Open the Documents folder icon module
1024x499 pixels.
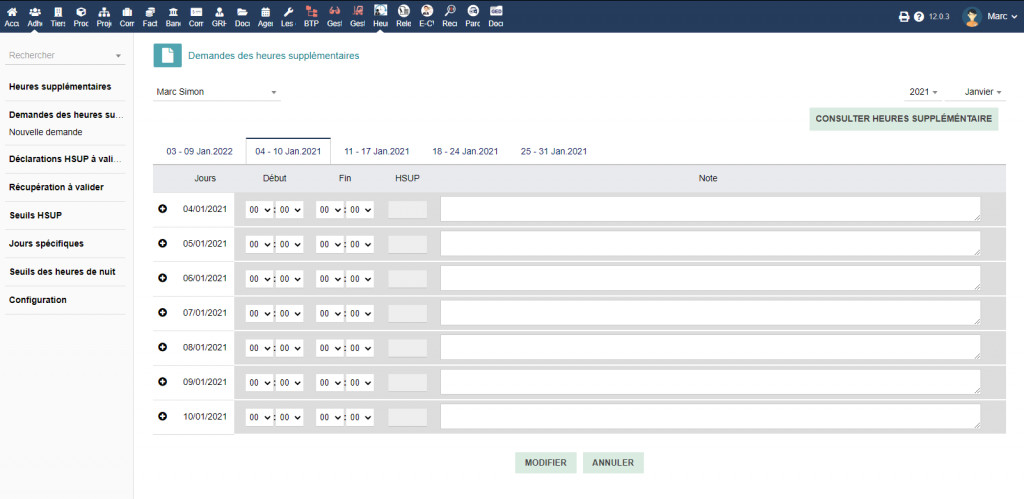[242, 12]
